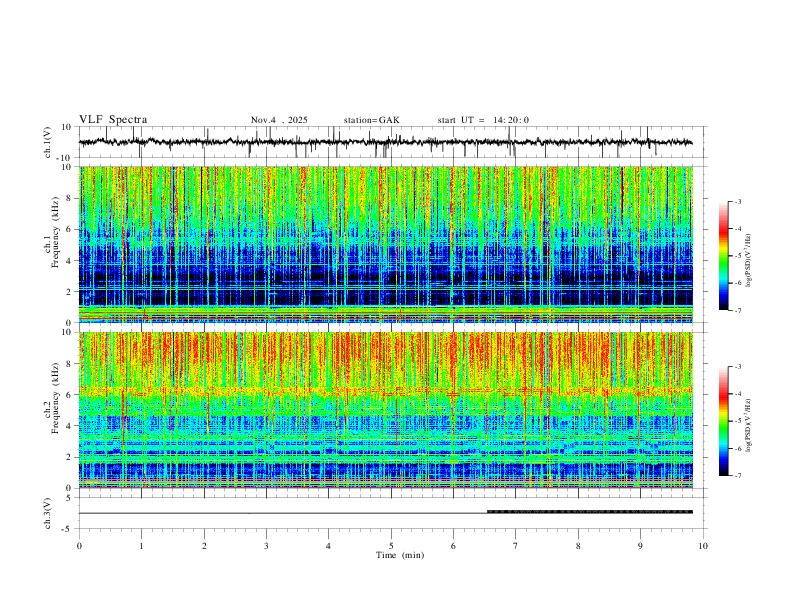Click the "-5" label on ch.1 color bar
This screenshot has height=612, width=792.
coord(738,256)
